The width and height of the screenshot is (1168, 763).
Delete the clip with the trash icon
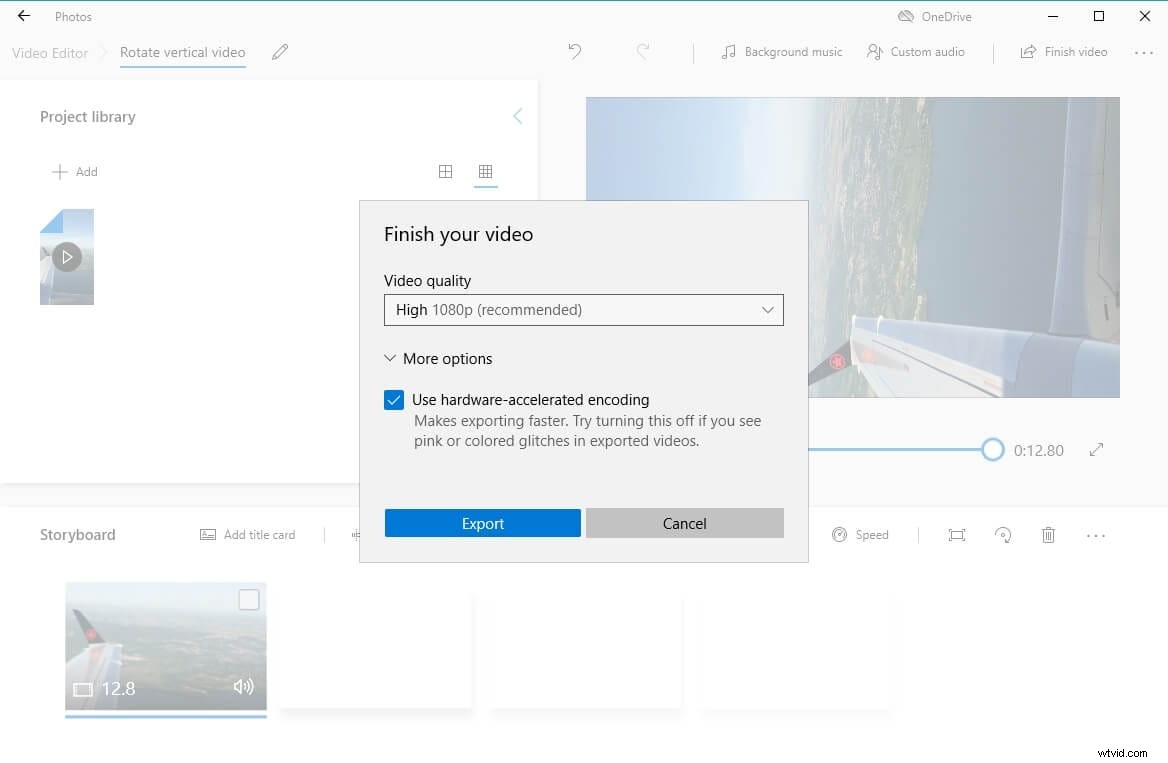pos(1048,534)
